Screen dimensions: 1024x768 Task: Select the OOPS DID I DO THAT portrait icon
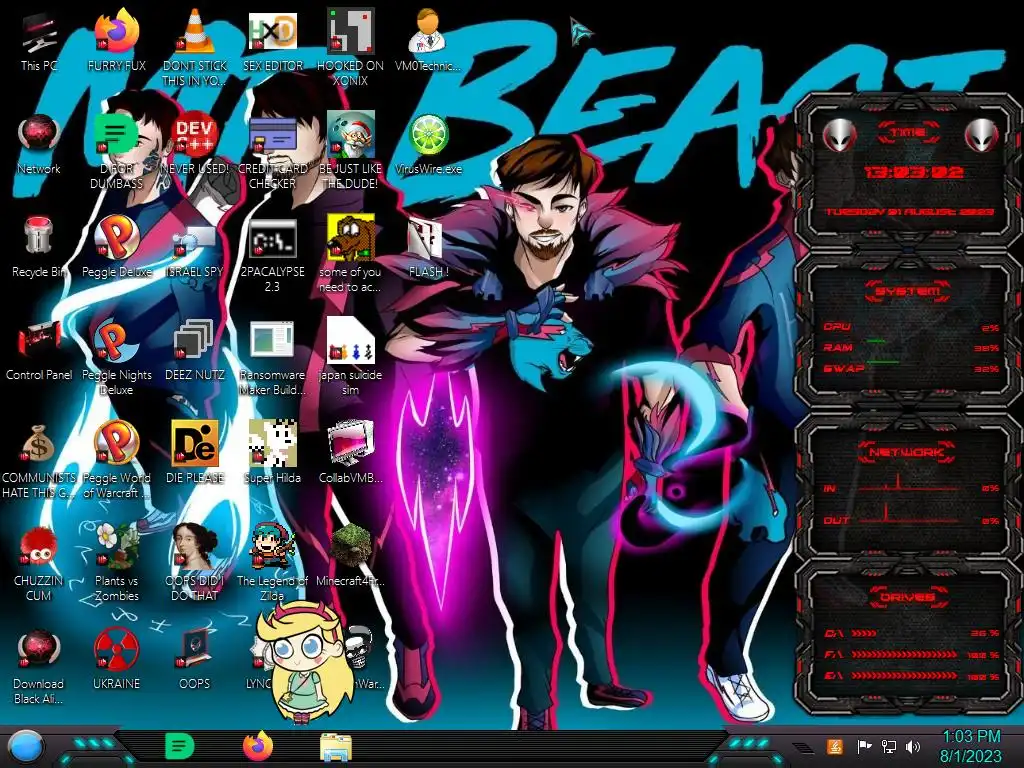(x=195, y=546)
